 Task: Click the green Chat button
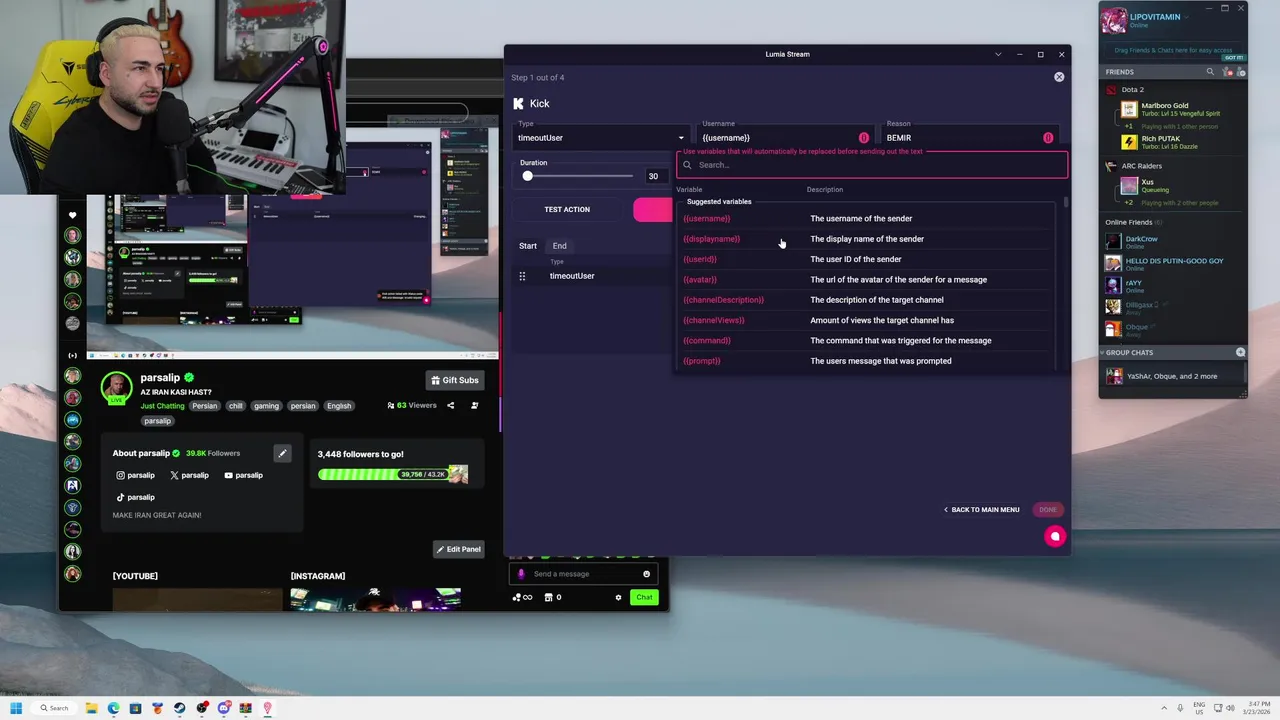(644, 597)
